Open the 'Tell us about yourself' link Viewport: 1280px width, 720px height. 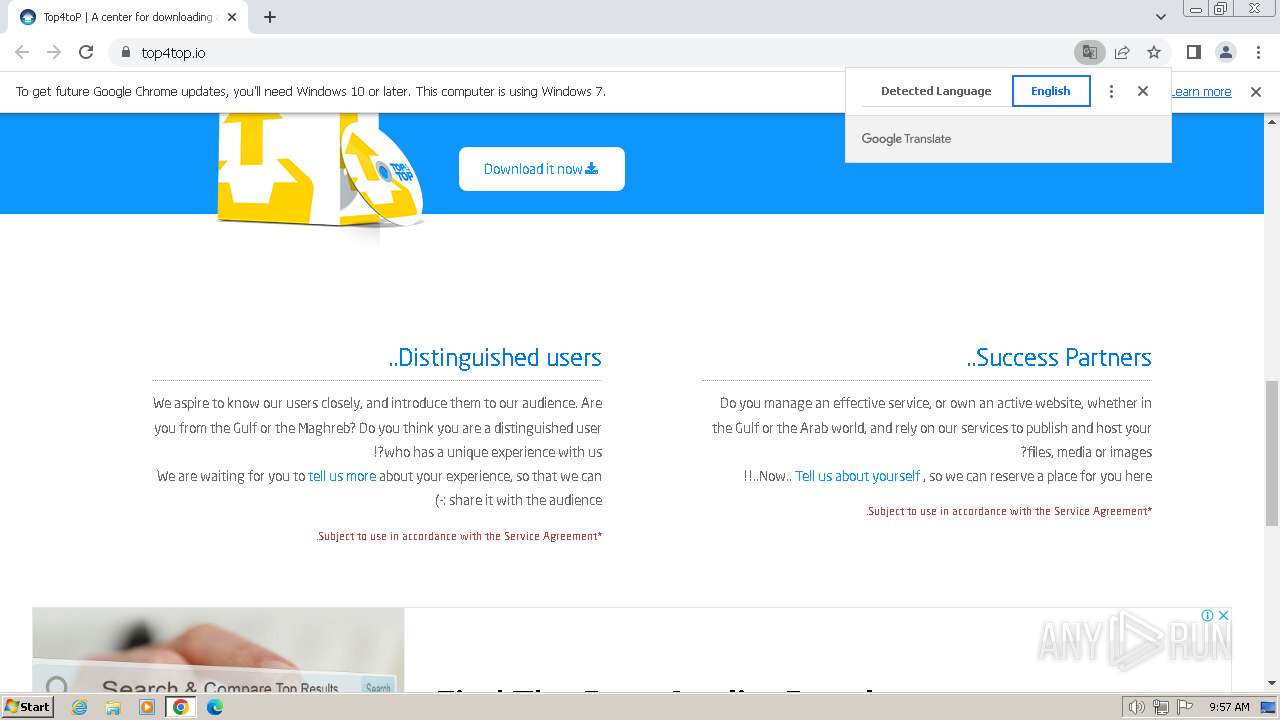tap(858, 476)
